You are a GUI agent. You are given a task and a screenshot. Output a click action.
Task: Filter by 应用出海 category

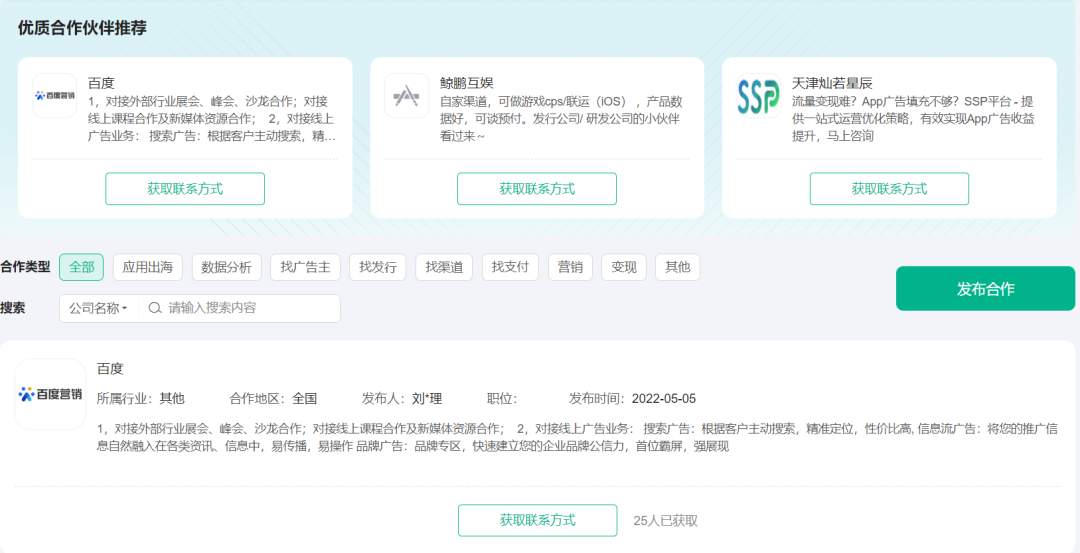147,267
